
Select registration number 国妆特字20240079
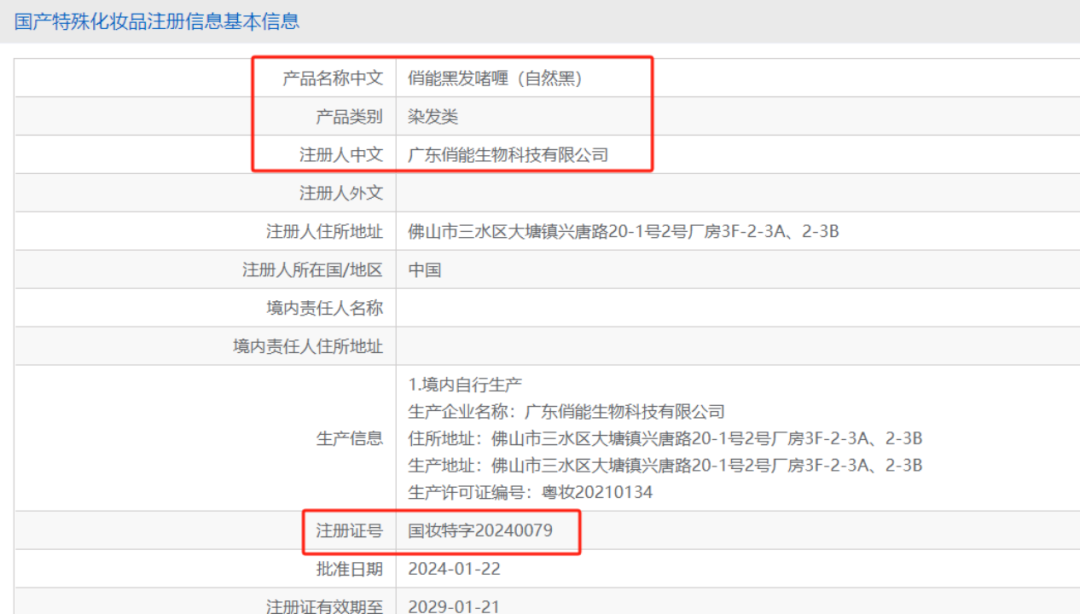pyautogui.click(x=480, y=531)
